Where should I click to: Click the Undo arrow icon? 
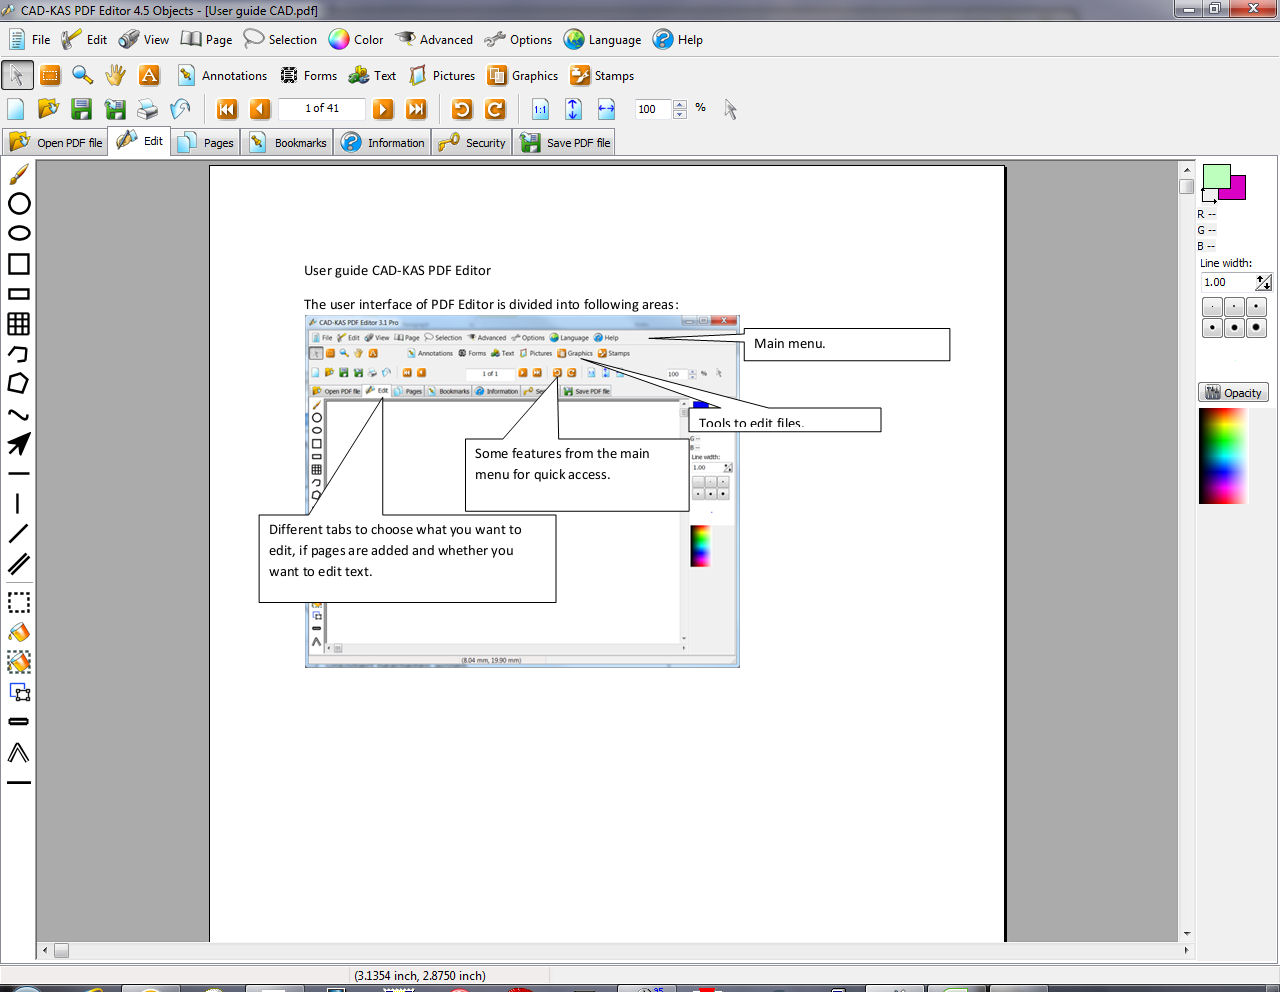[460, 109]
